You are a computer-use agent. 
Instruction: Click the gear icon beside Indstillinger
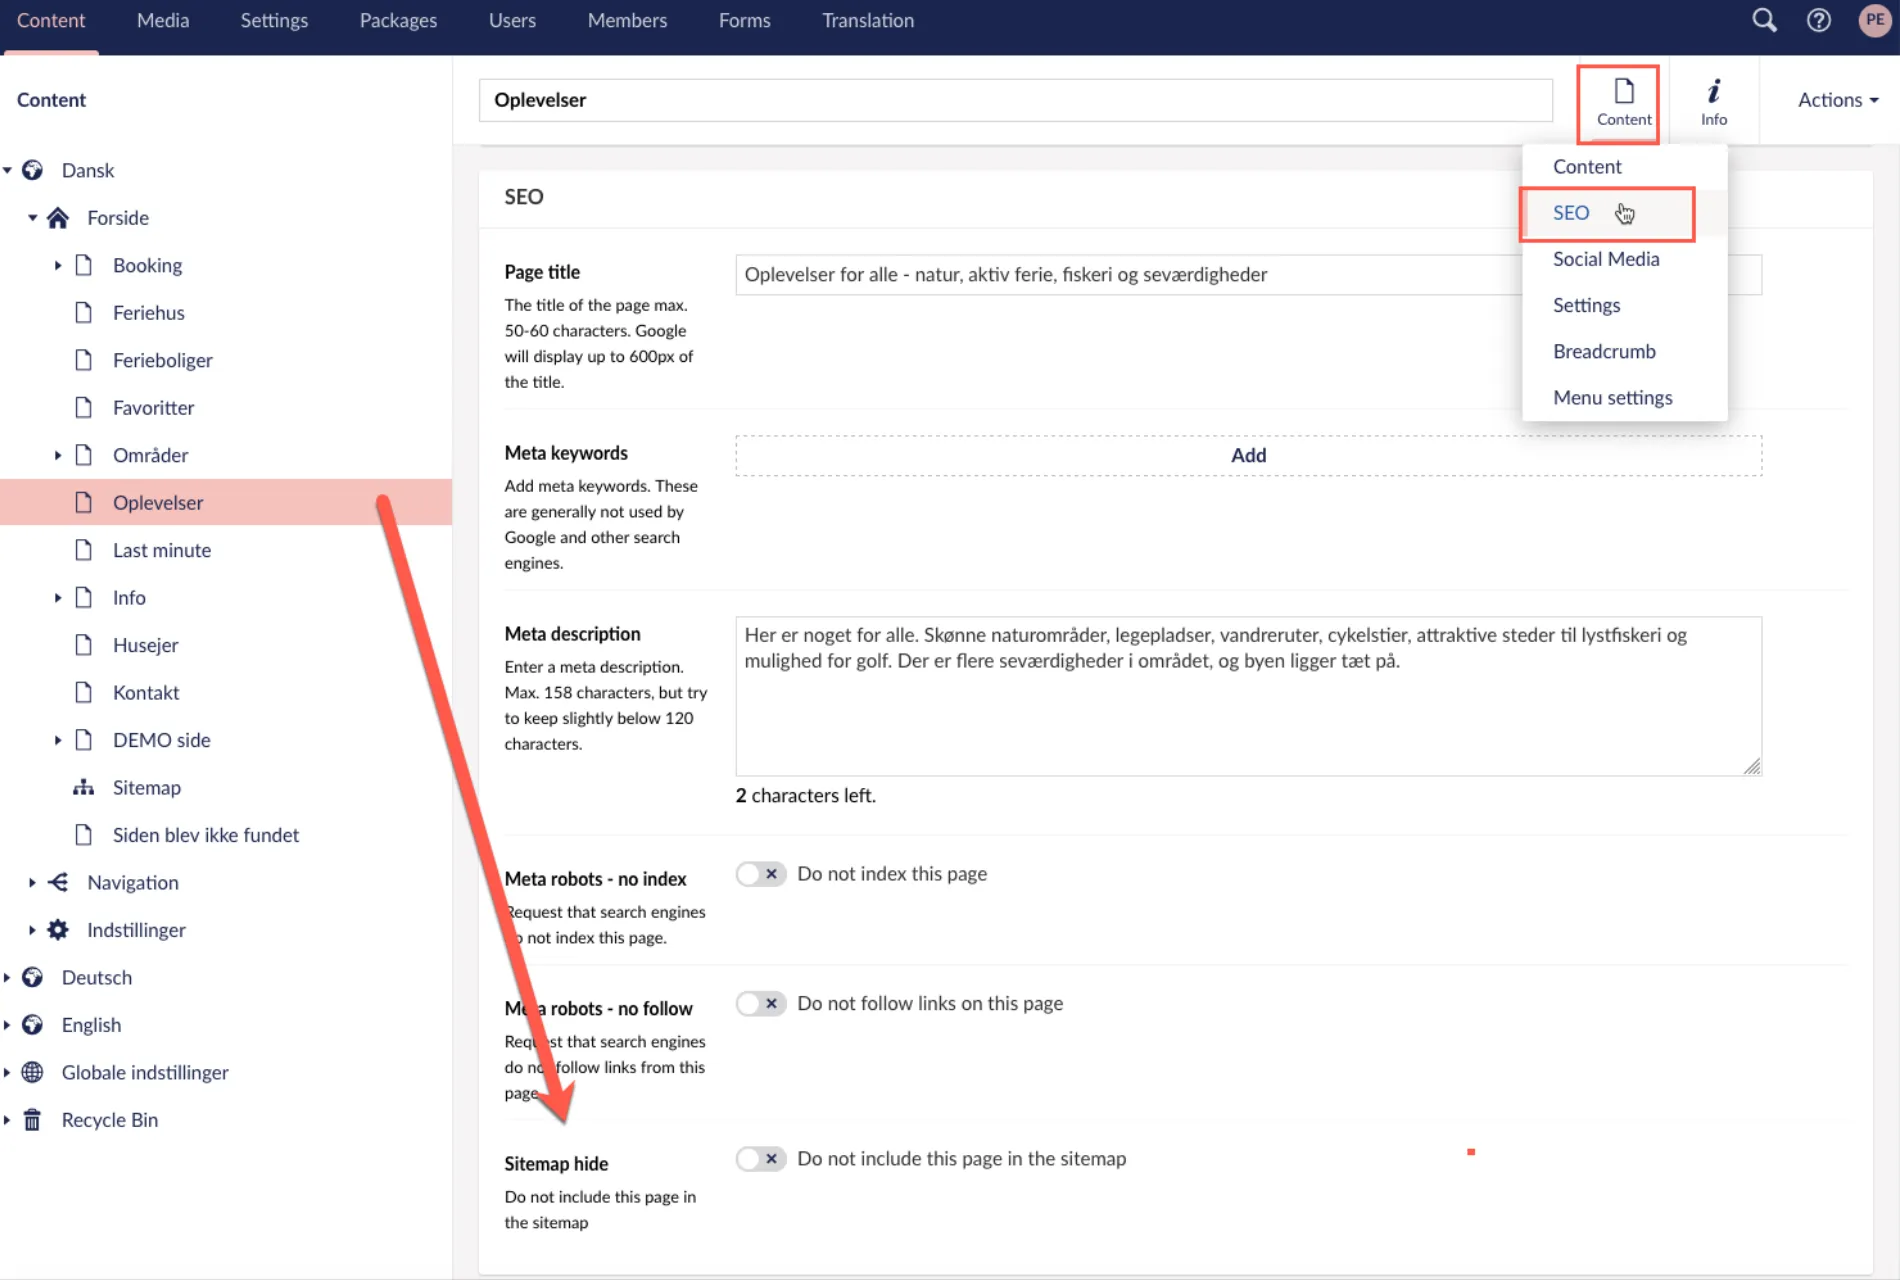click(58, 930)
